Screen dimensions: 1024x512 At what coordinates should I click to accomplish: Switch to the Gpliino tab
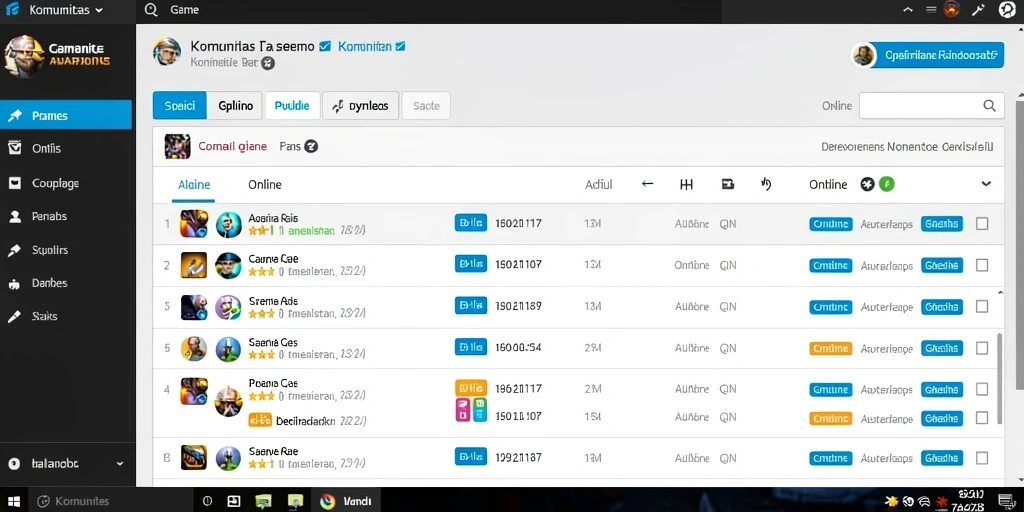[x=235, y=106]
